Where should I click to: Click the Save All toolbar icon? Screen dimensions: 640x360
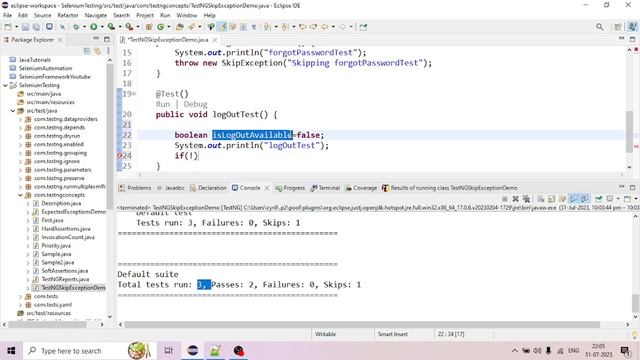(x=36, y=27)
